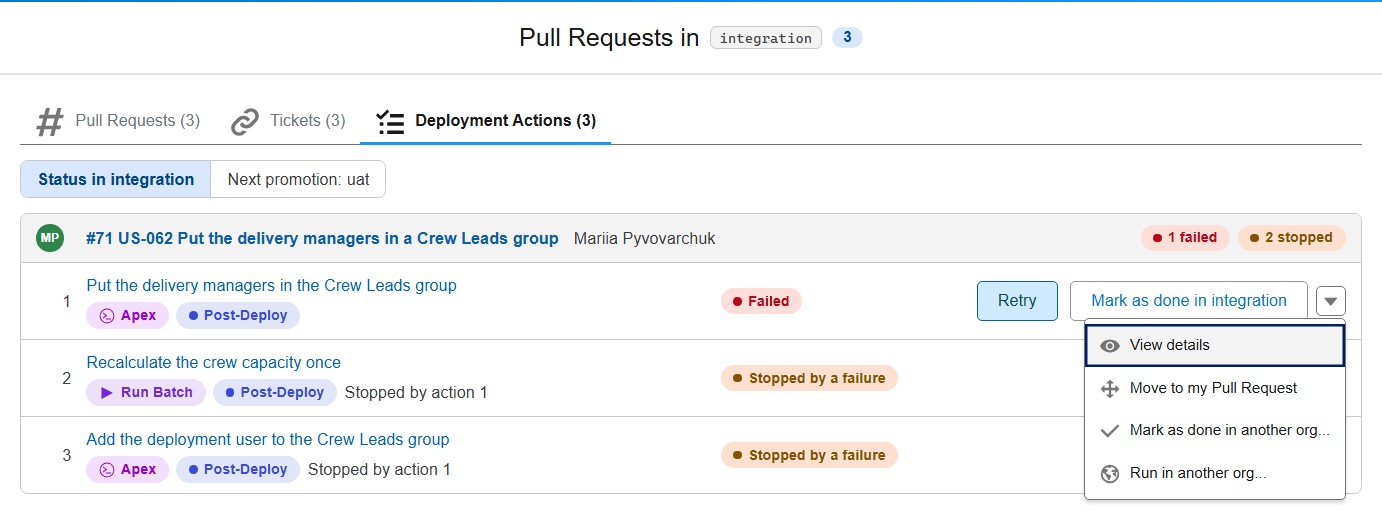1382x518 pixels.
Task: Switch to Next promotion: uat view
Action: pos(298,180)
